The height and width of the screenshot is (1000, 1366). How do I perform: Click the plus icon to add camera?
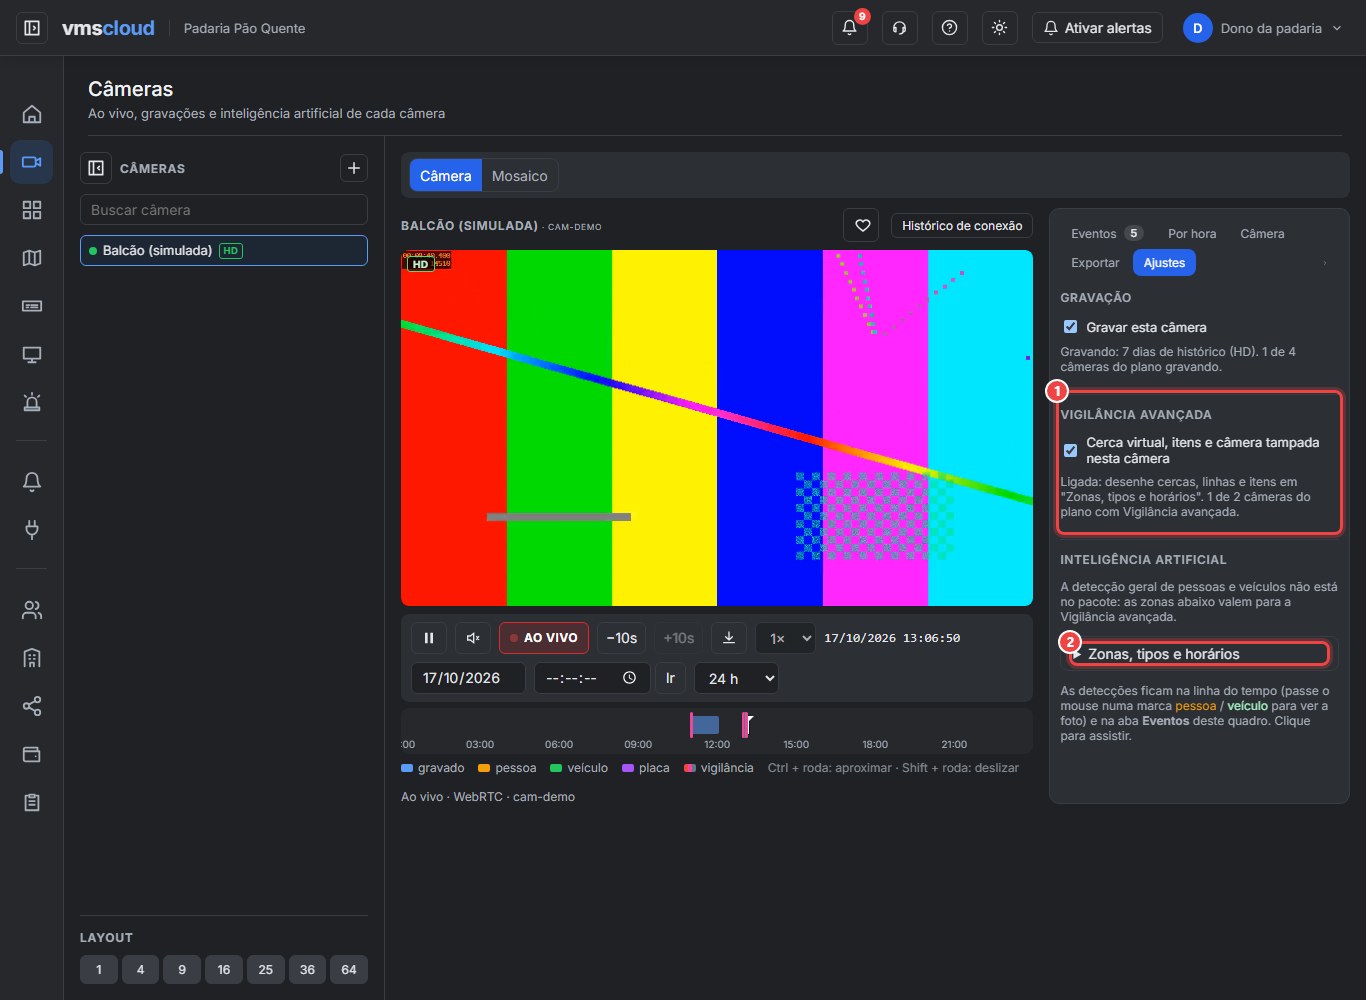click(x=354, y=168)
